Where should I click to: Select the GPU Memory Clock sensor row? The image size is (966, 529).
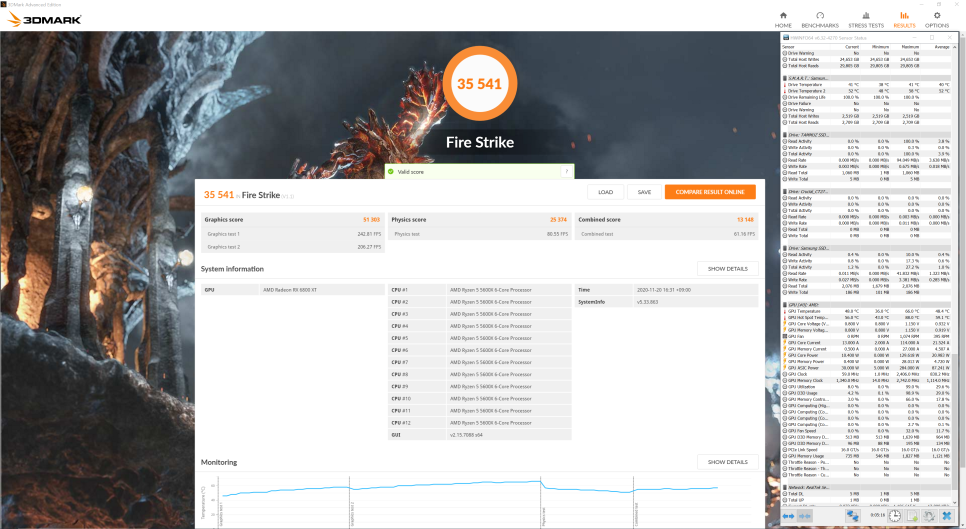866,381
